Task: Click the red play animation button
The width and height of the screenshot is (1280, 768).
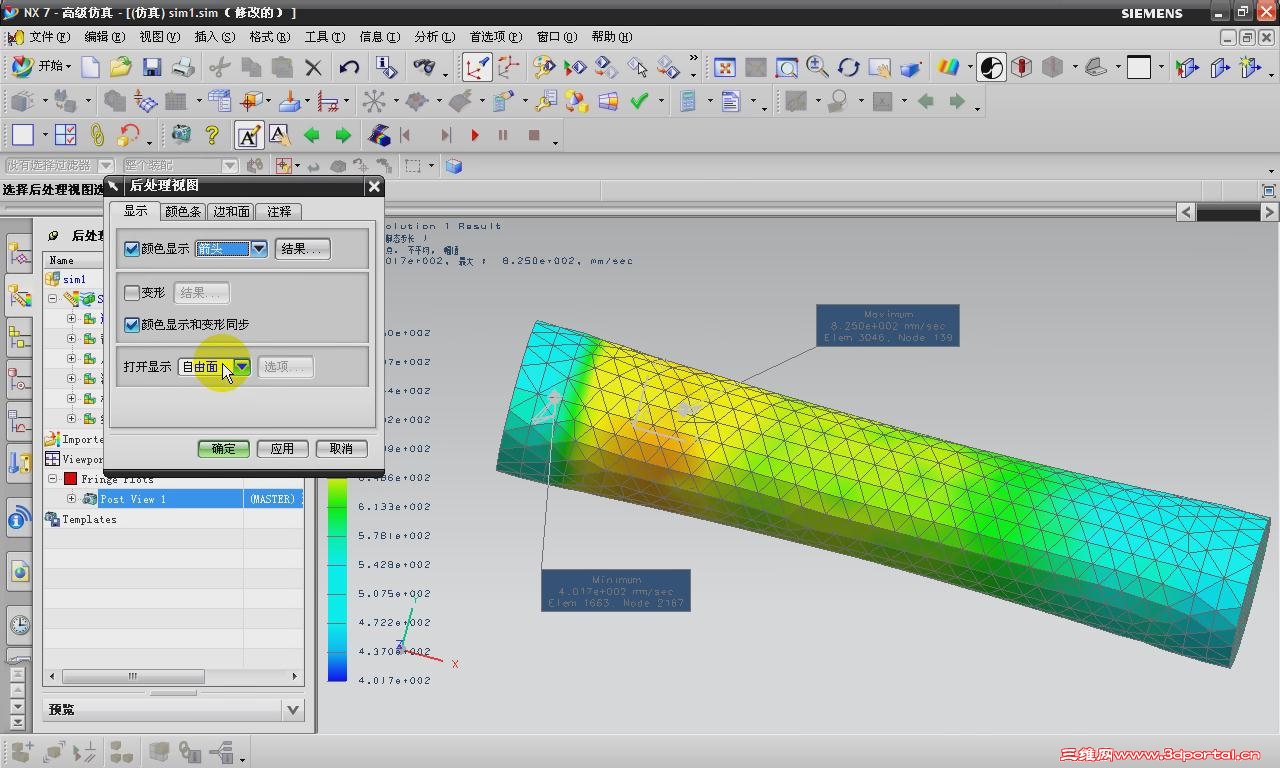Action: [475, 134]
